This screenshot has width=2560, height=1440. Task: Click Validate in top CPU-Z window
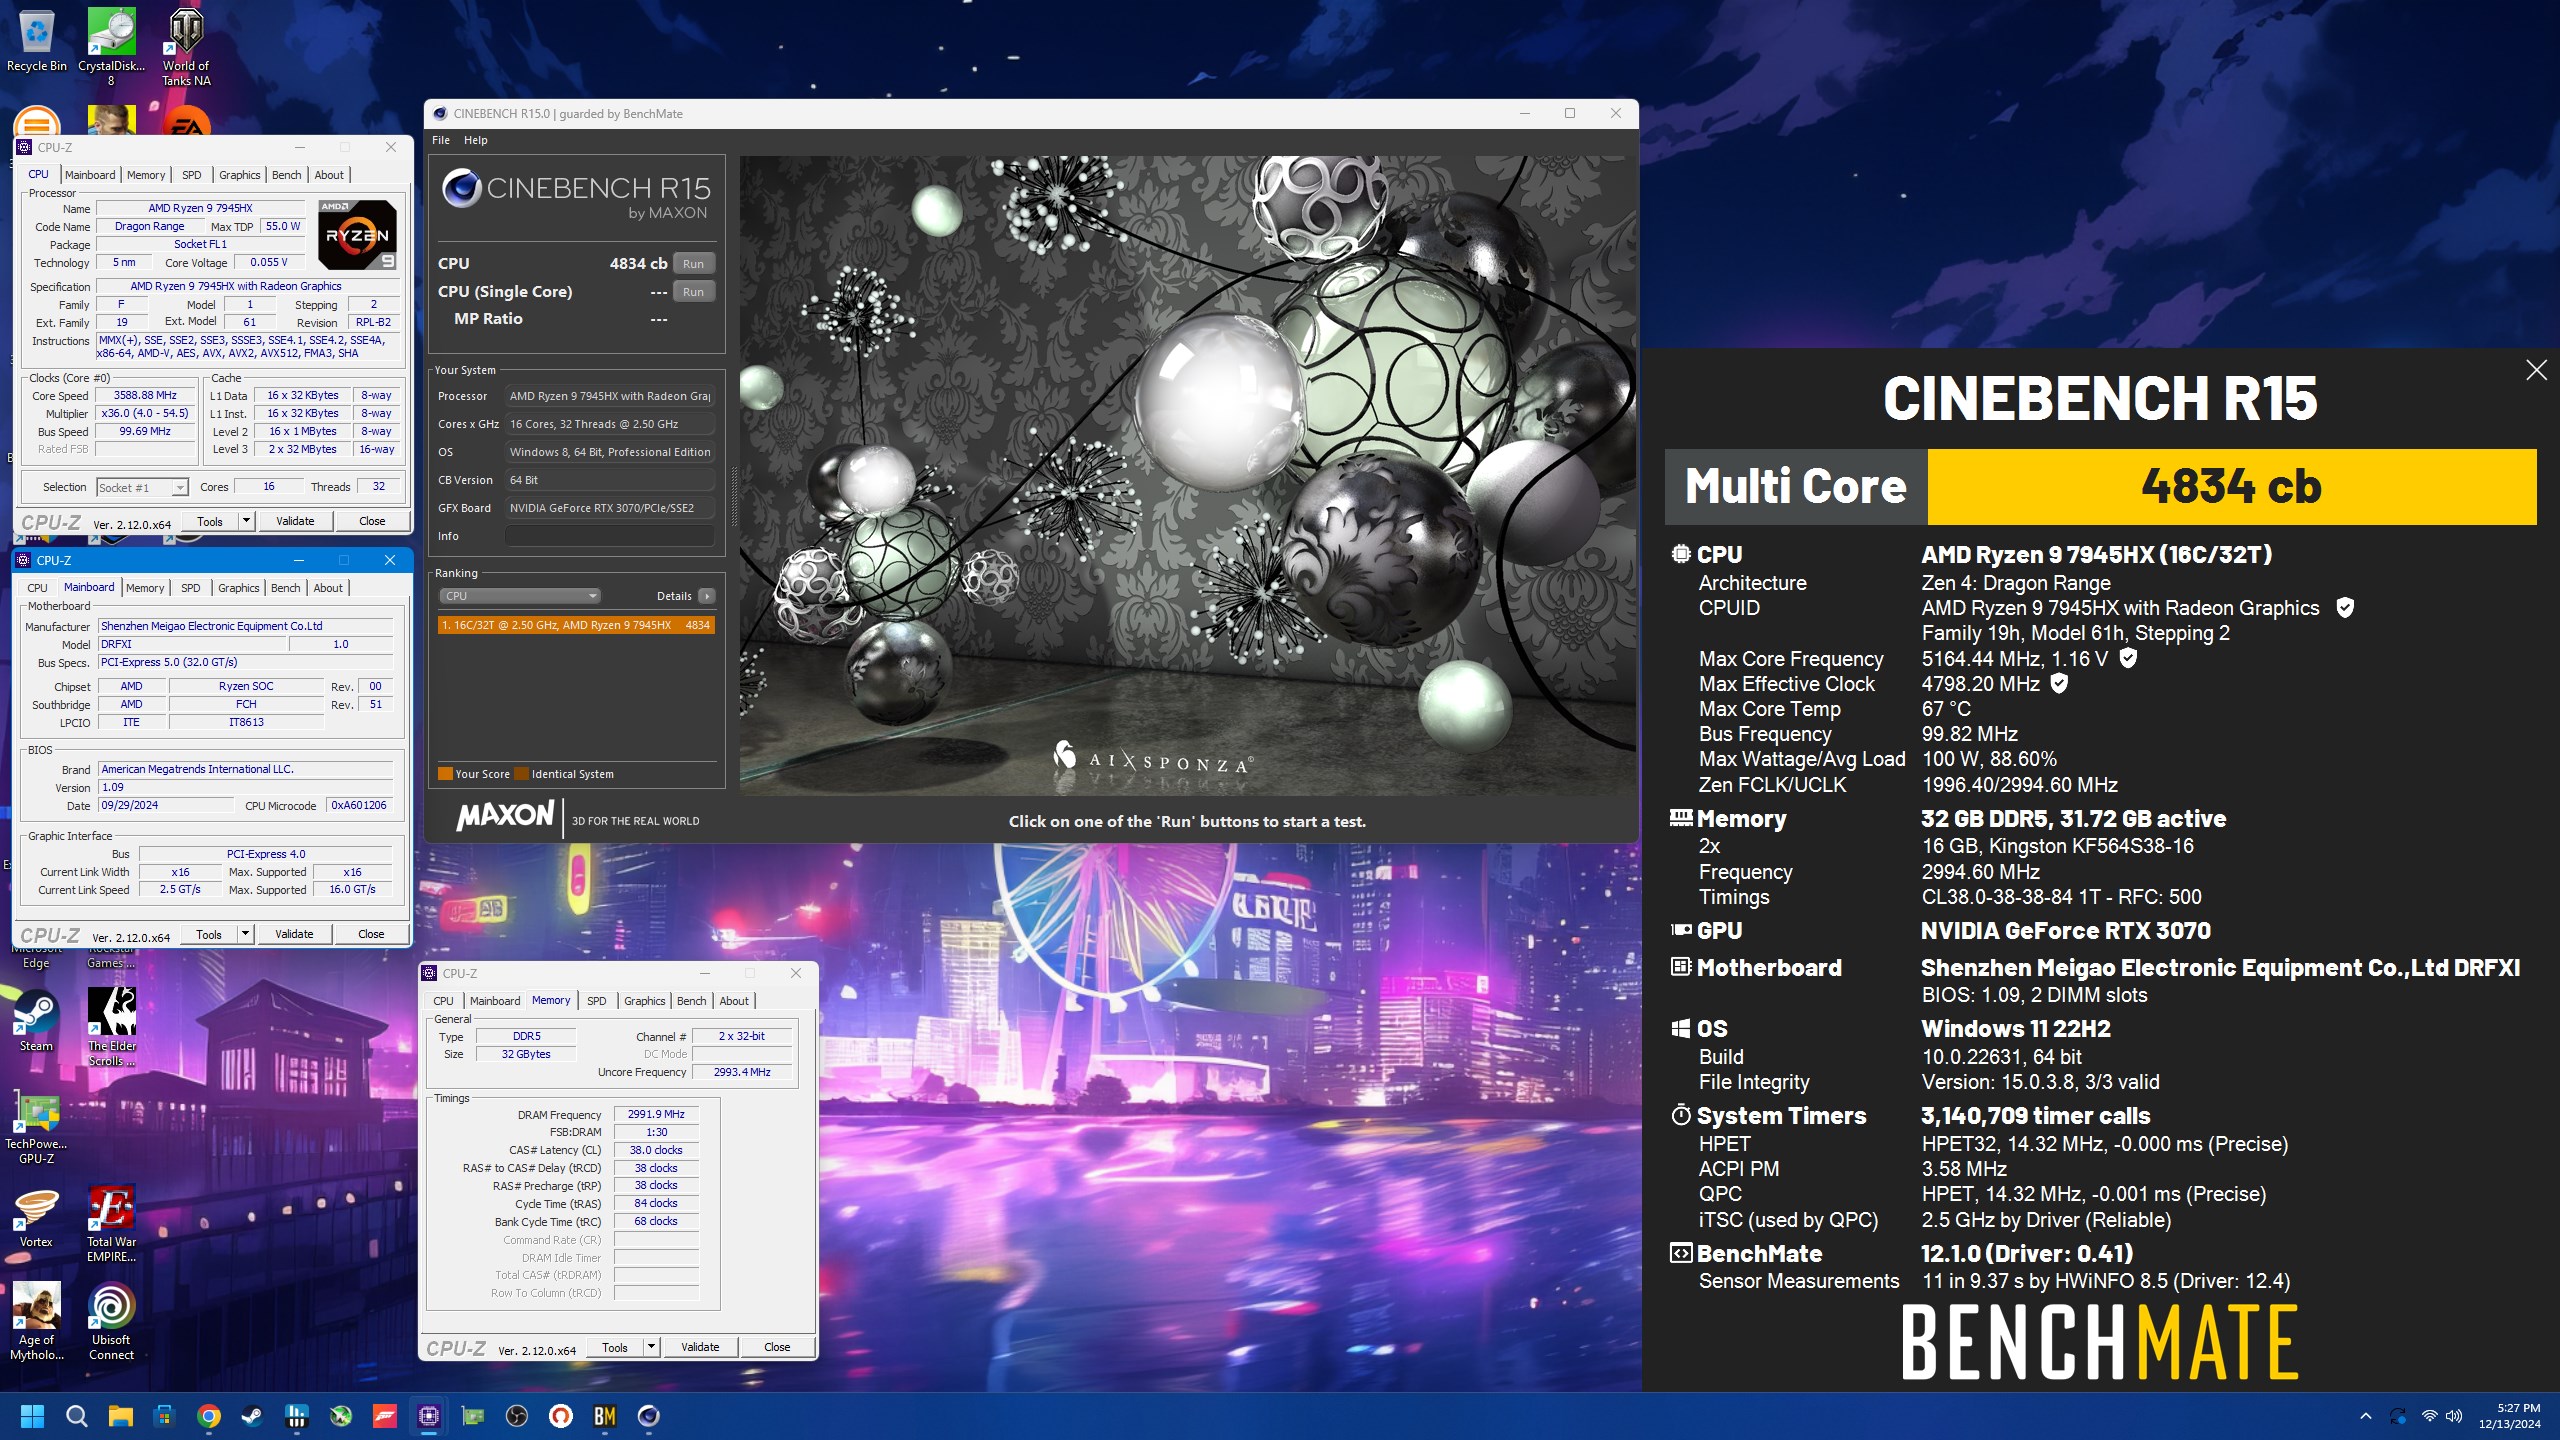(295, 521)
